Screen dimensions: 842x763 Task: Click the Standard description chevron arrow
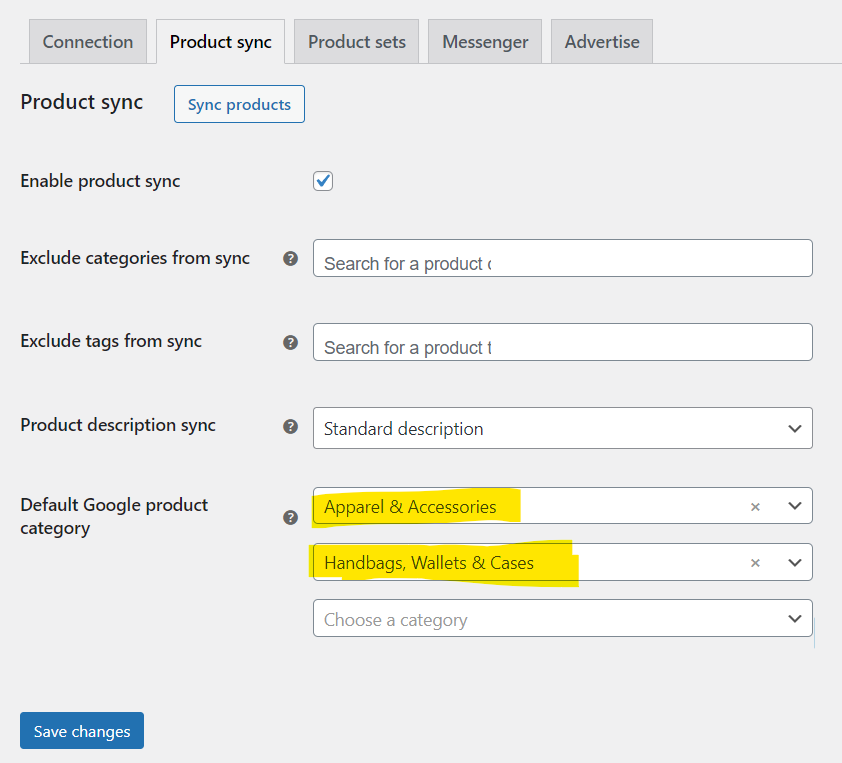[795, 428]
